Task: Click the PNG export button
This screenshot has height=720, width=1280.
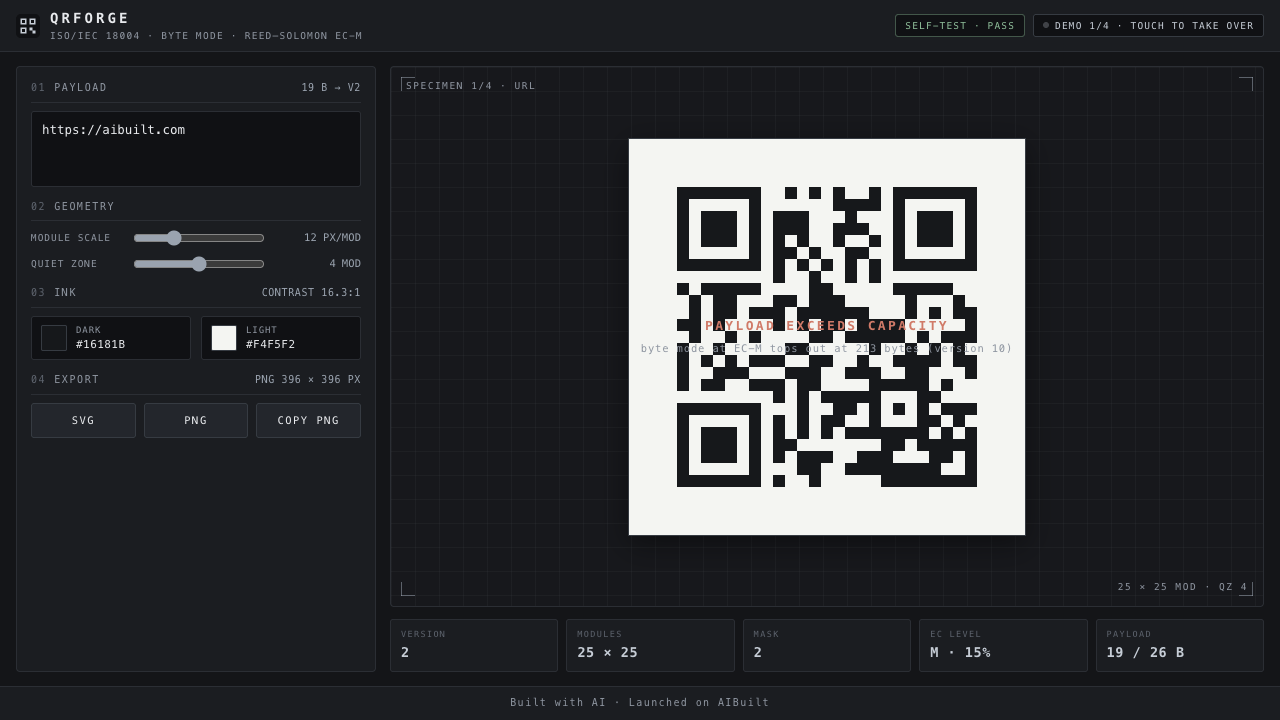Action: [196, 421]
